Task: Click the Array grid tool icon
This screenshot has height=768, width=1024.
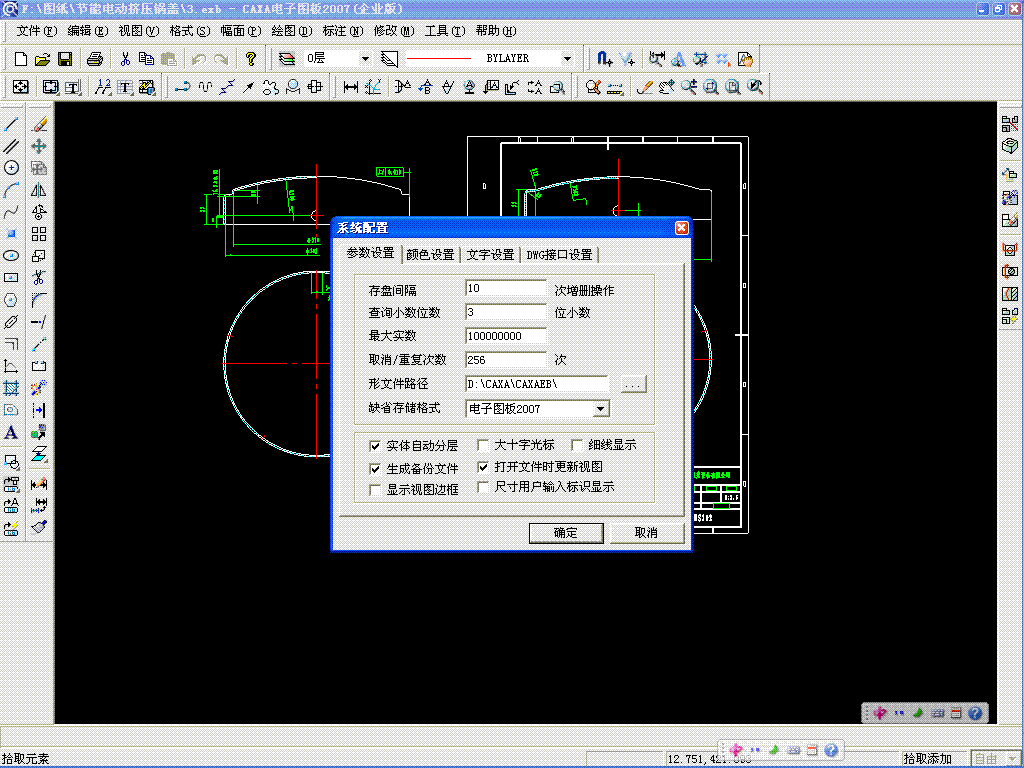Action: click(39, 234)
